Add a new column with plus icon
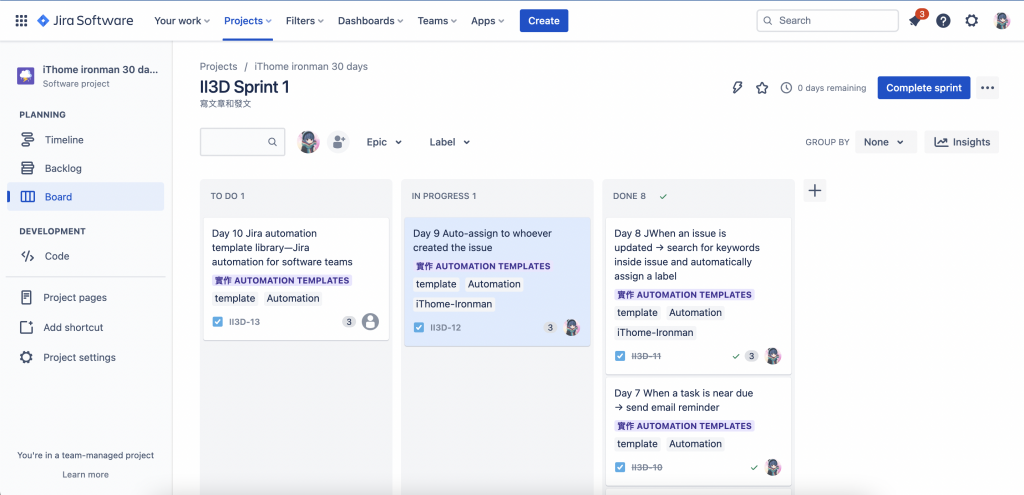This screenshot has height=495, width=1024. [x=814, y=191]
